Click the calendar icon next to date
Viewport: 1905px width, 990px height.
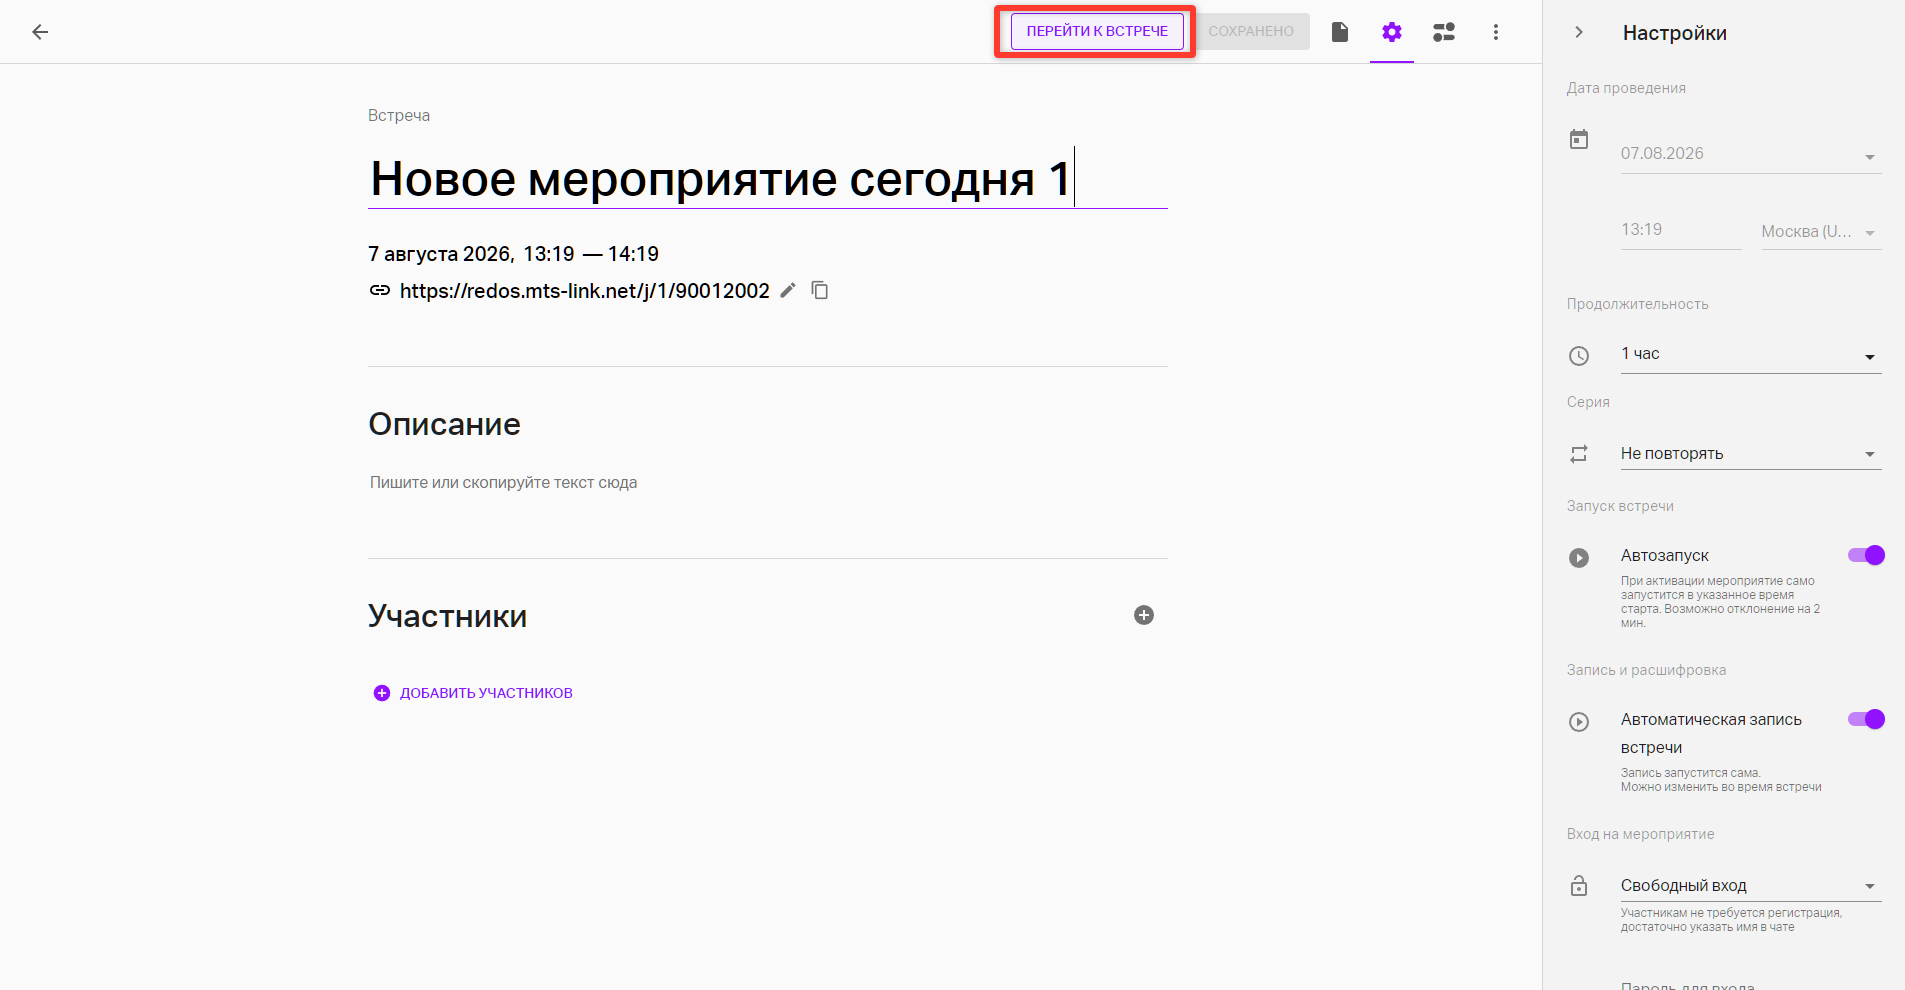pos(1579,139)
